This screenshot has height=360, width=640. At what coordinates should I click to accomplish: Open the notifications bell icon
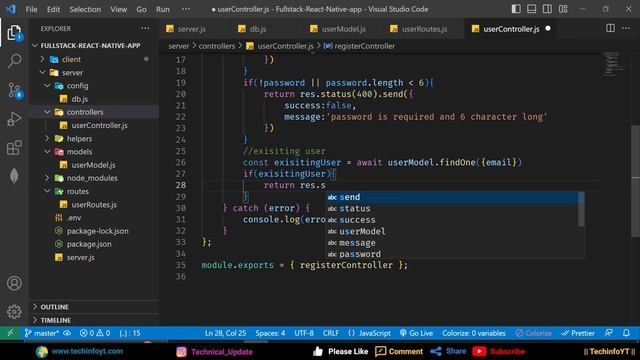coord(626,333)
